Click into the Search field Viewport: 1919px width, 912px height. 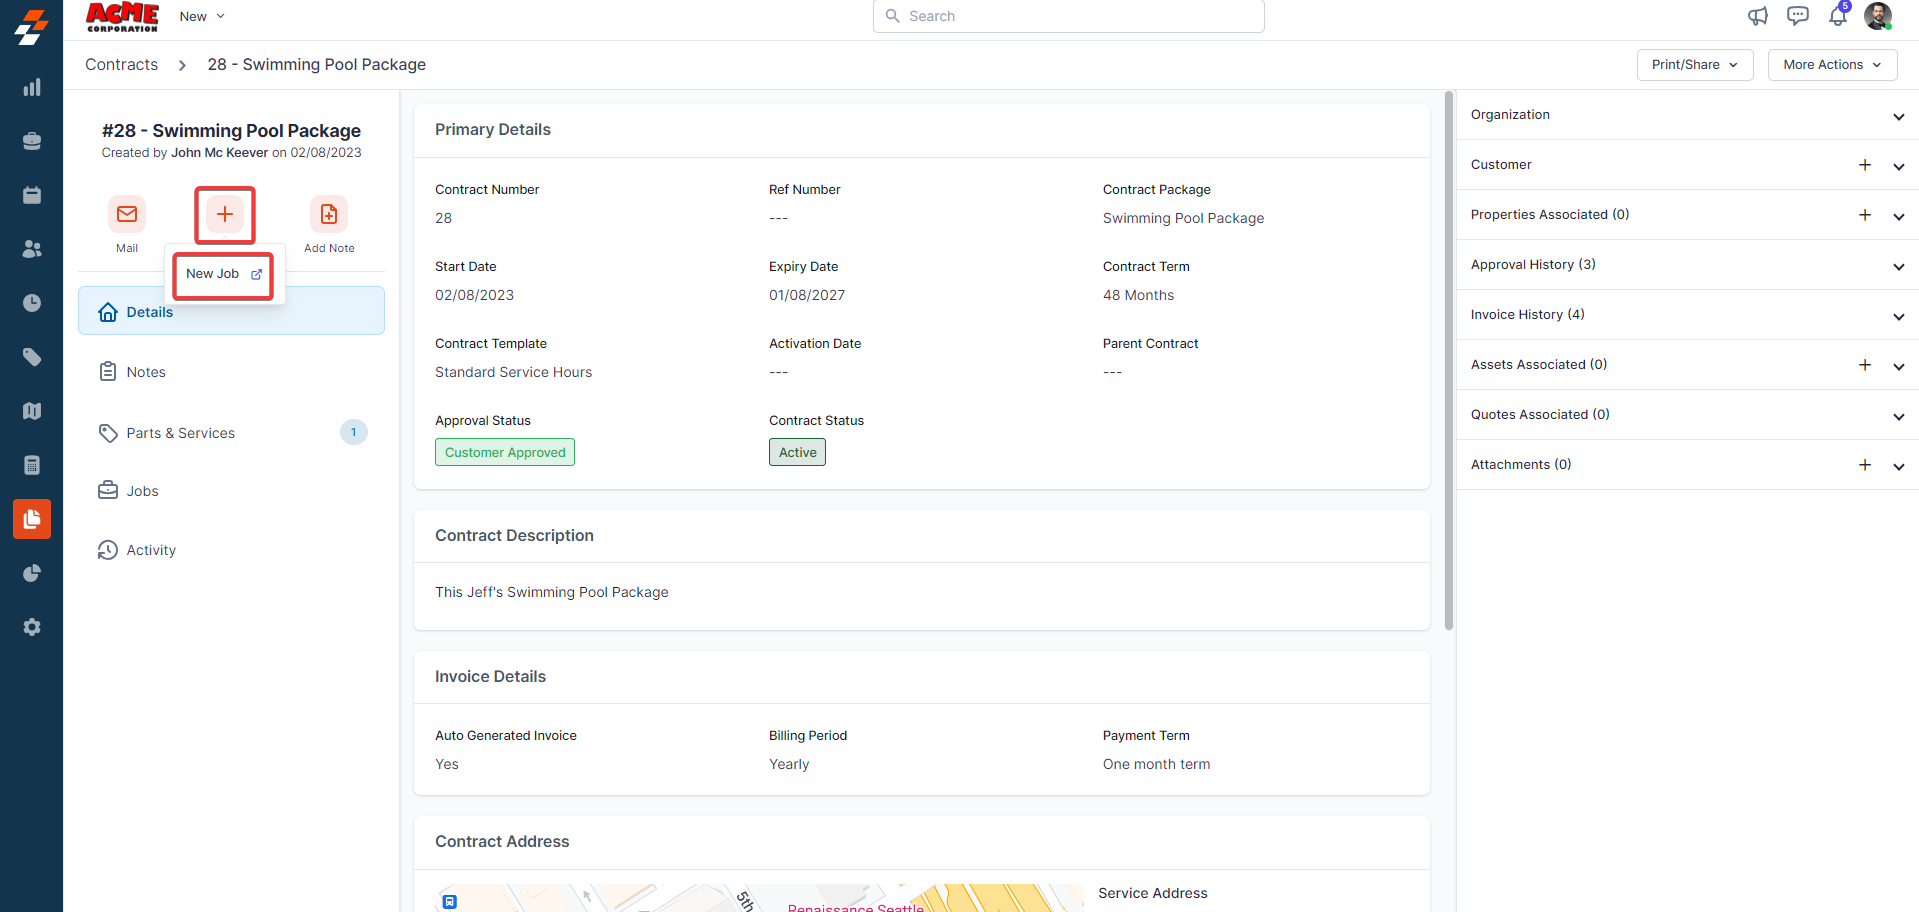1068,16
